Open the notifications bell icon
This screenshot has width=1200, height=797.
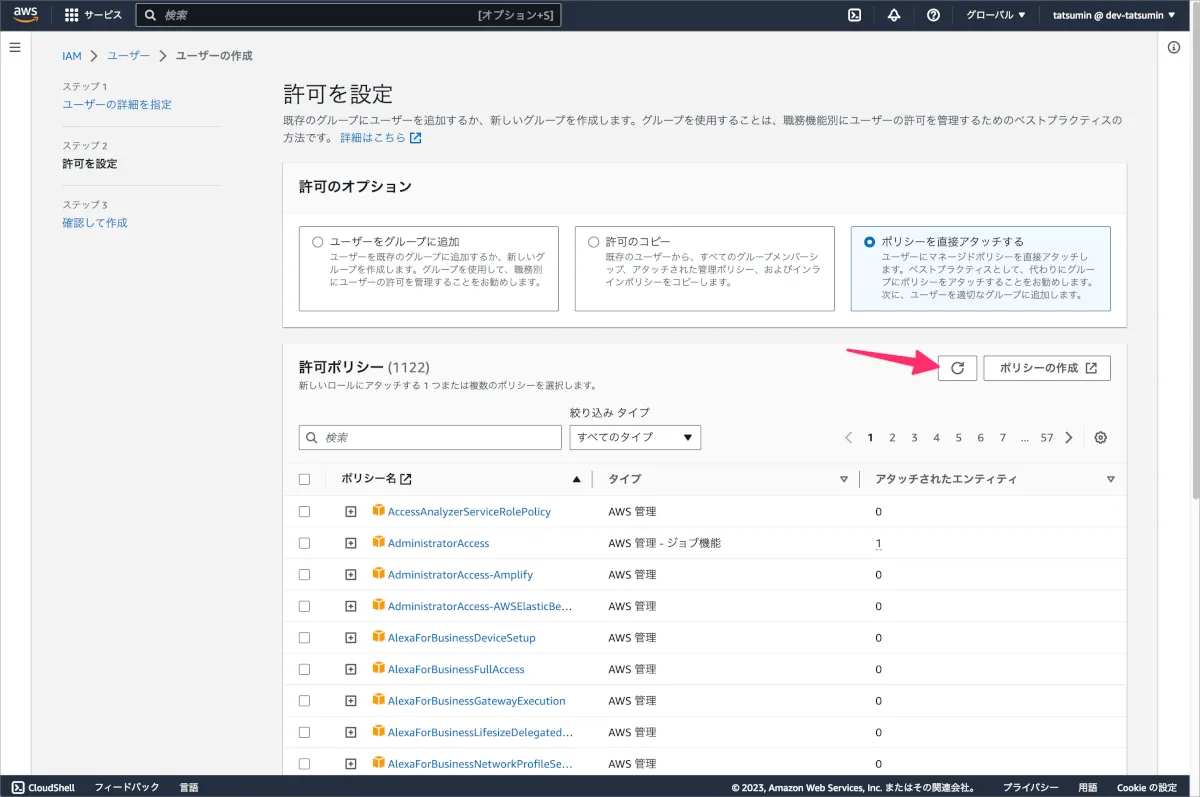[894, 15]
